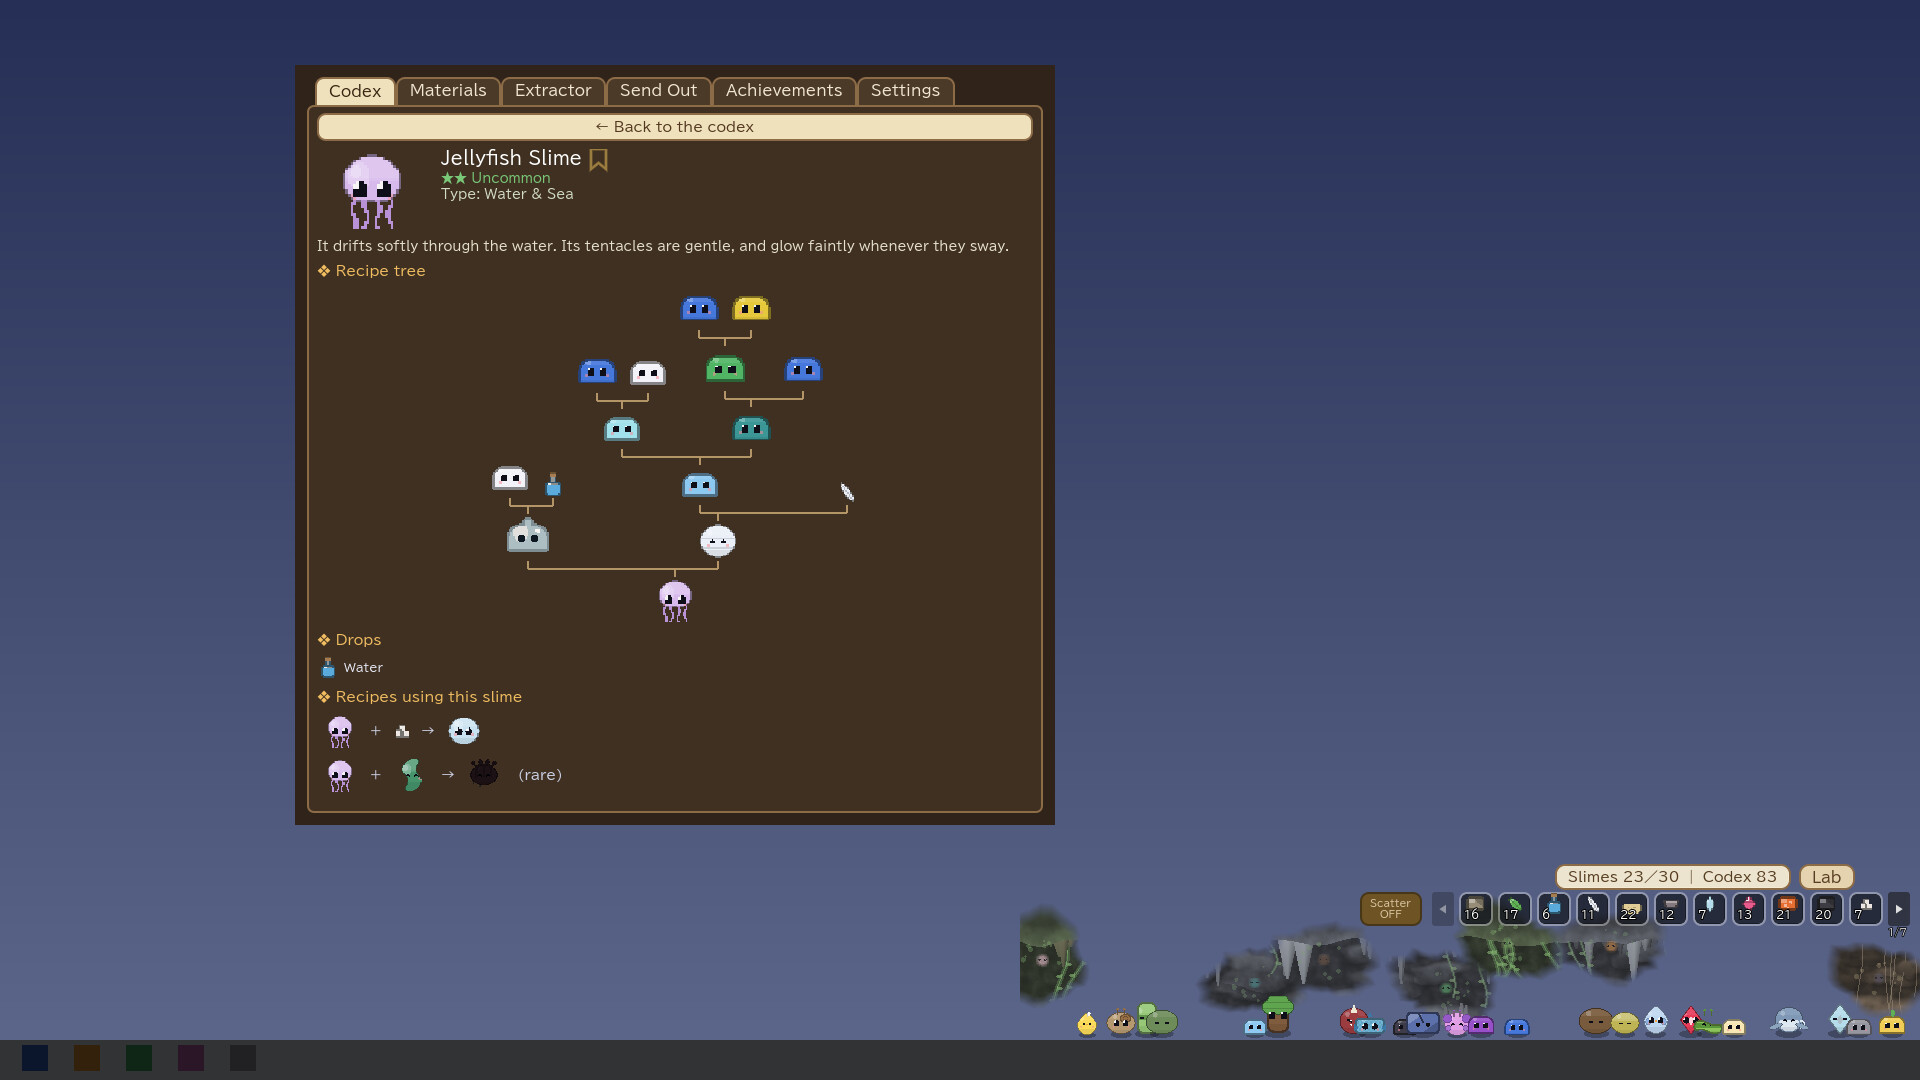The width and height of the screenshot is (1920, 1080).
Task: Click the yellow droplet slime on the ground
Action: point(1087,1023)
